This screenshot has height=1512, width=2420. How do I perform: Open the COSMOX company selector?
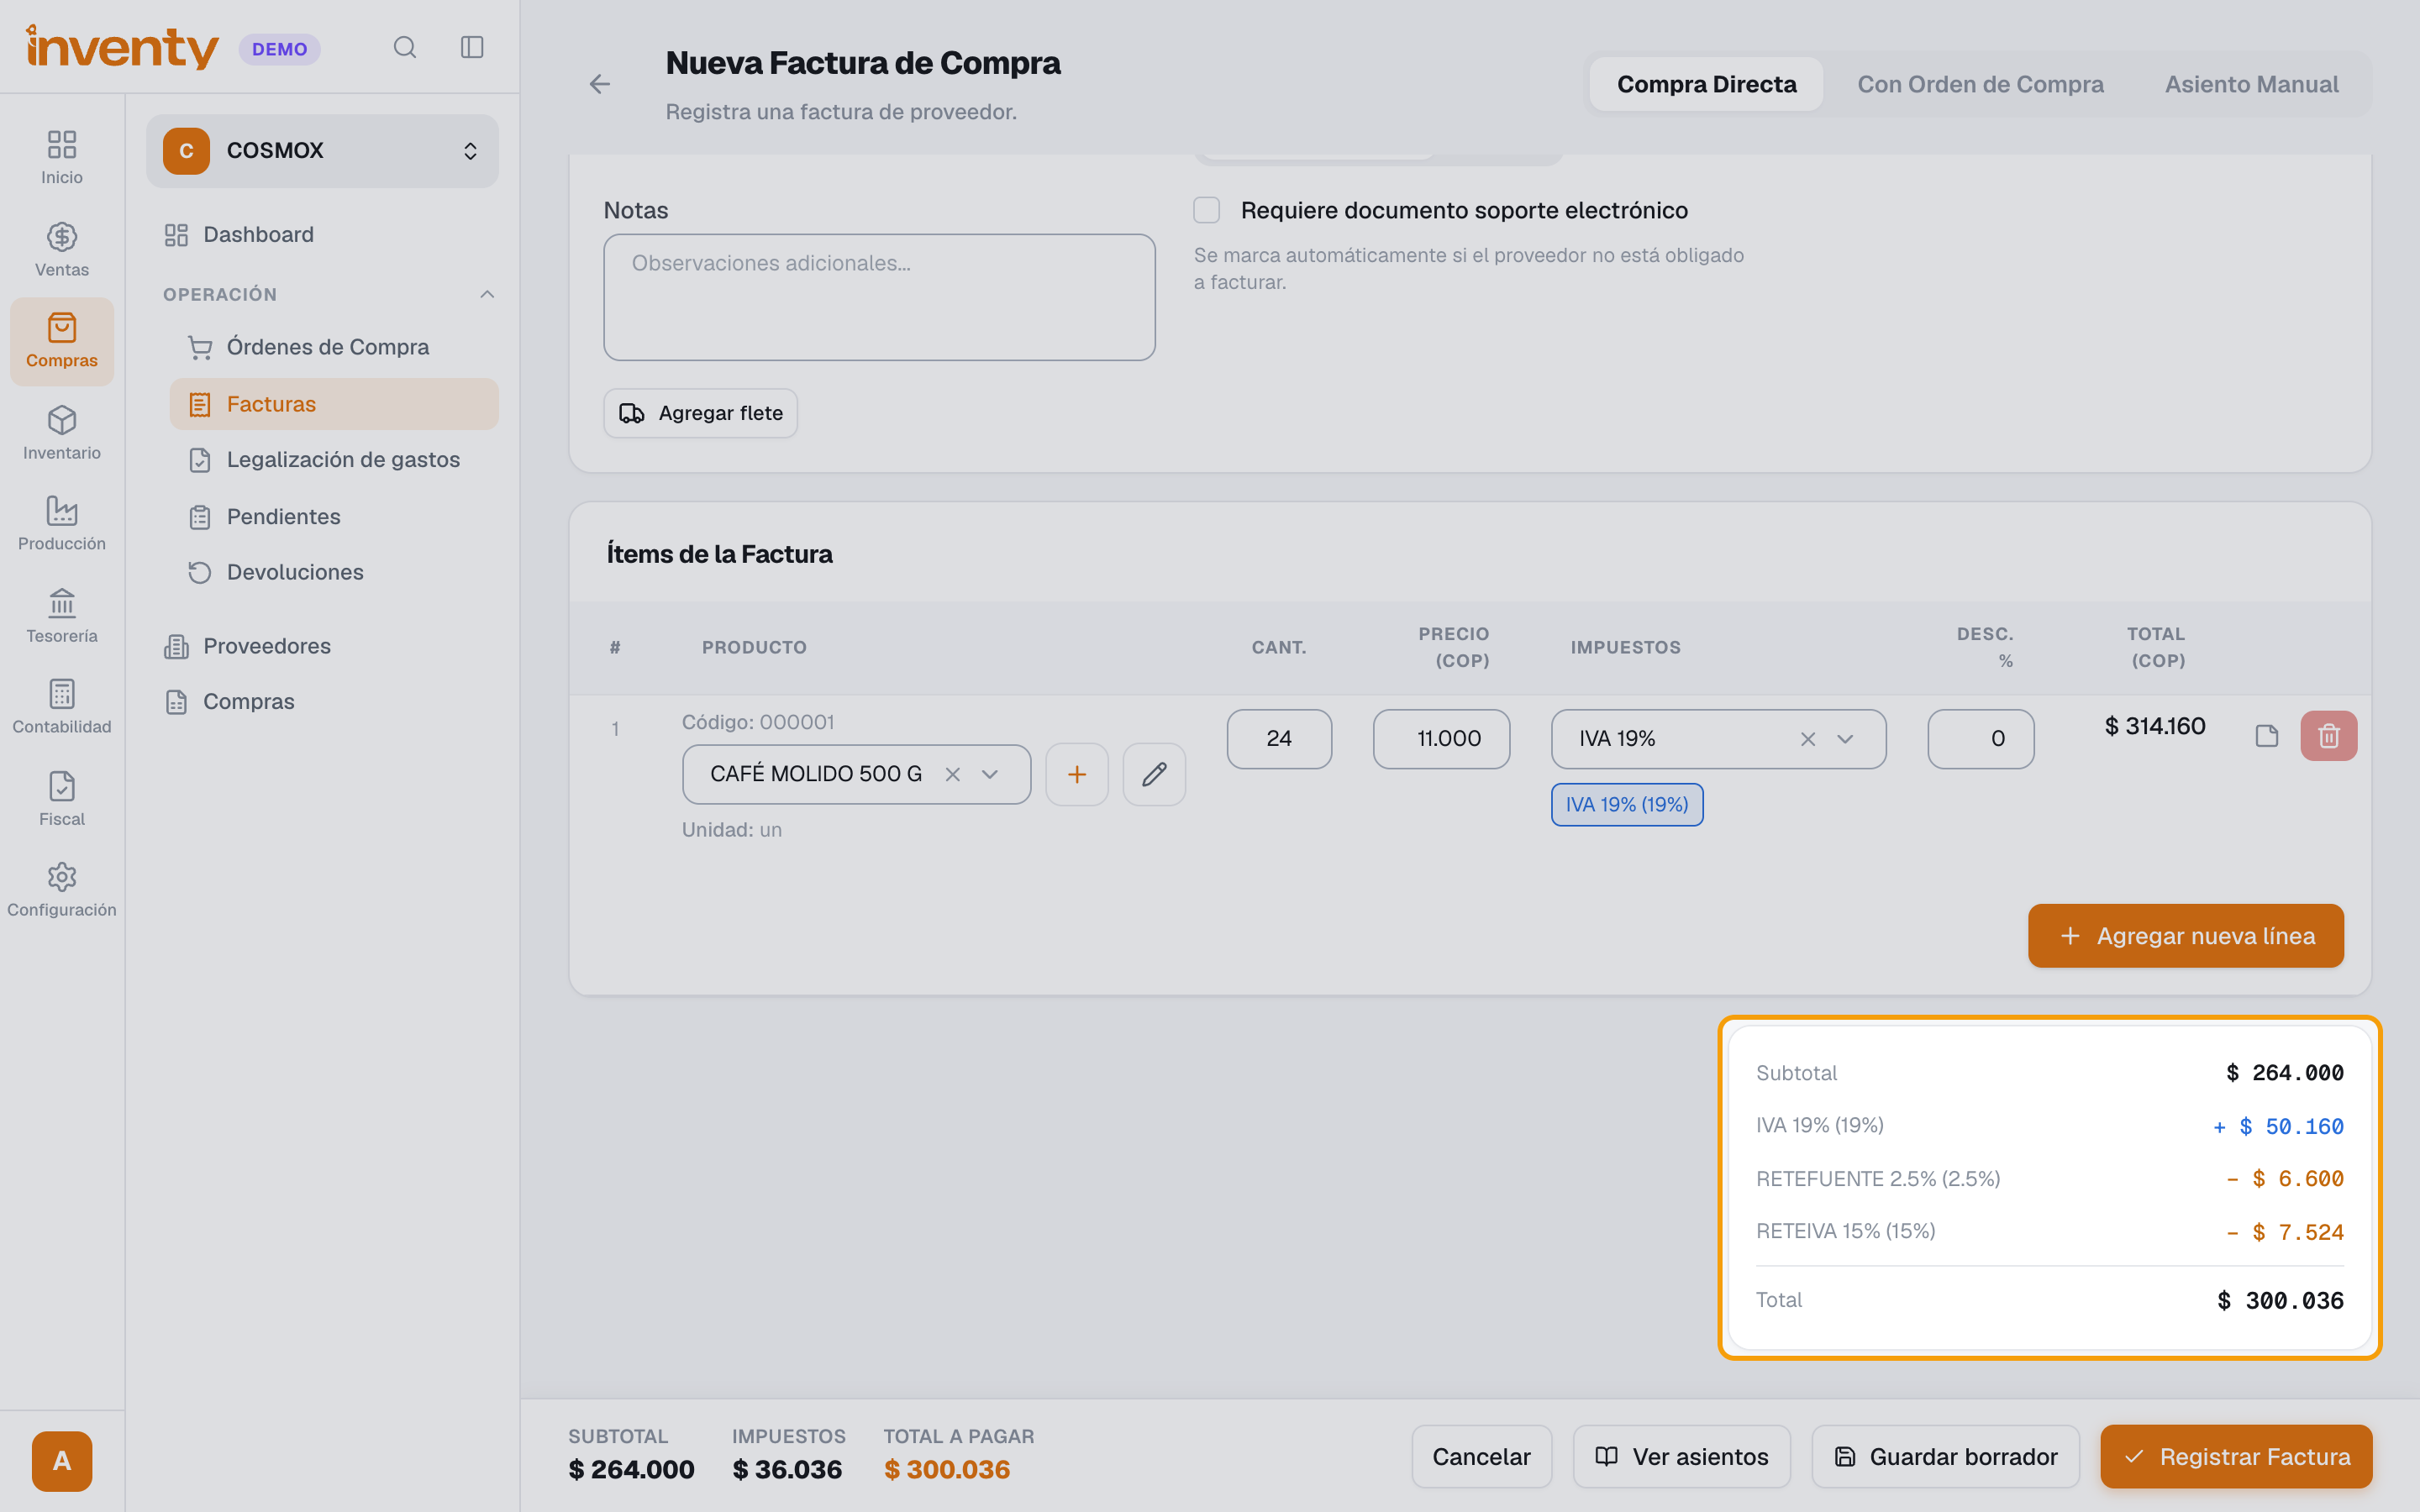(322, 151)
